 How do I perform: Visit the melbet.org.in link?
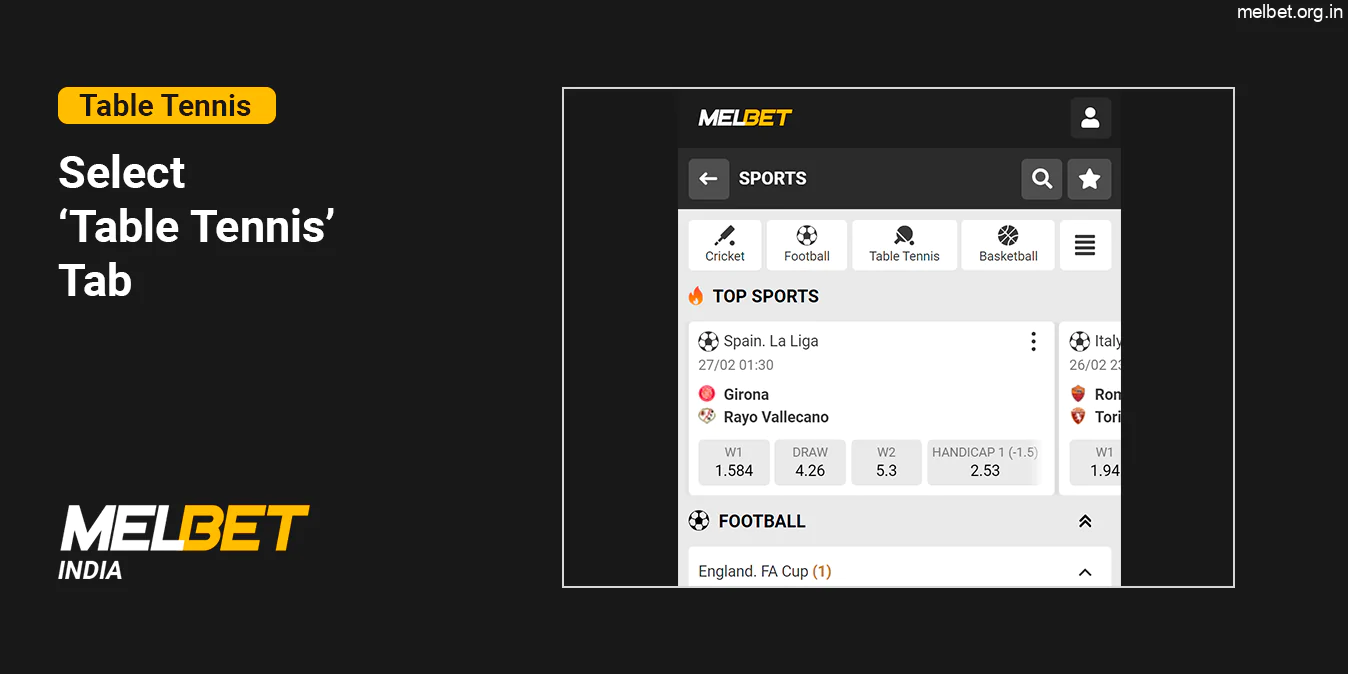1290,13
